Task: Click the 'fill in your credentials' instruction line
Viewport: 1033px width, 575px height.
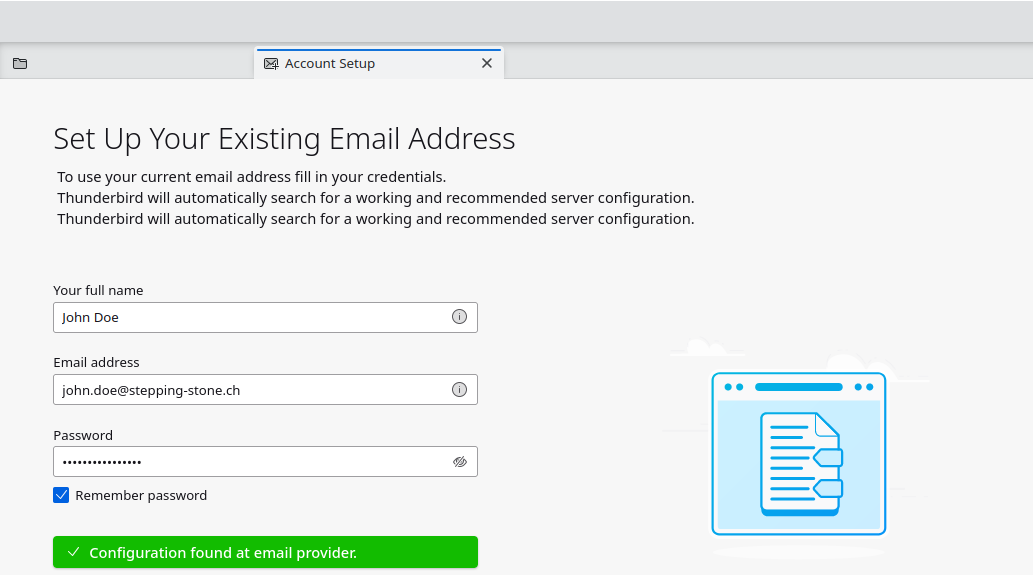Action: [x=251, y=177]
